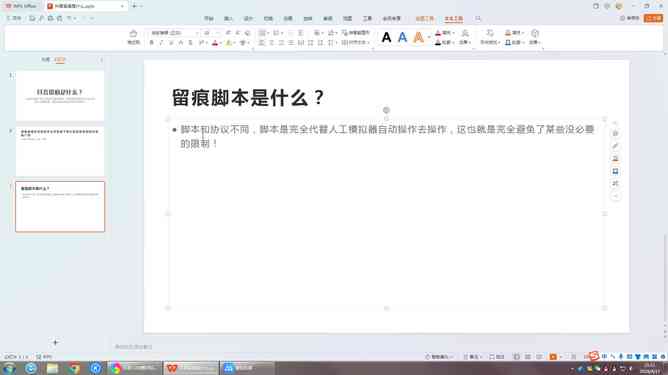Image resolution: width=668 pixels, height=375 pixels.
Task: Select slide 2 thumbnail
Action: [x=60, y=152]
